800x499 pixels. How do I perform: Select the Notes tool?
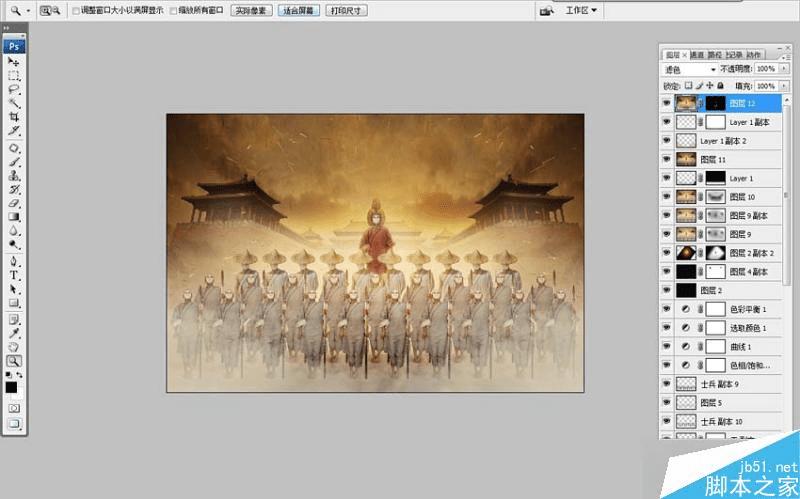(x=14, y=320)
